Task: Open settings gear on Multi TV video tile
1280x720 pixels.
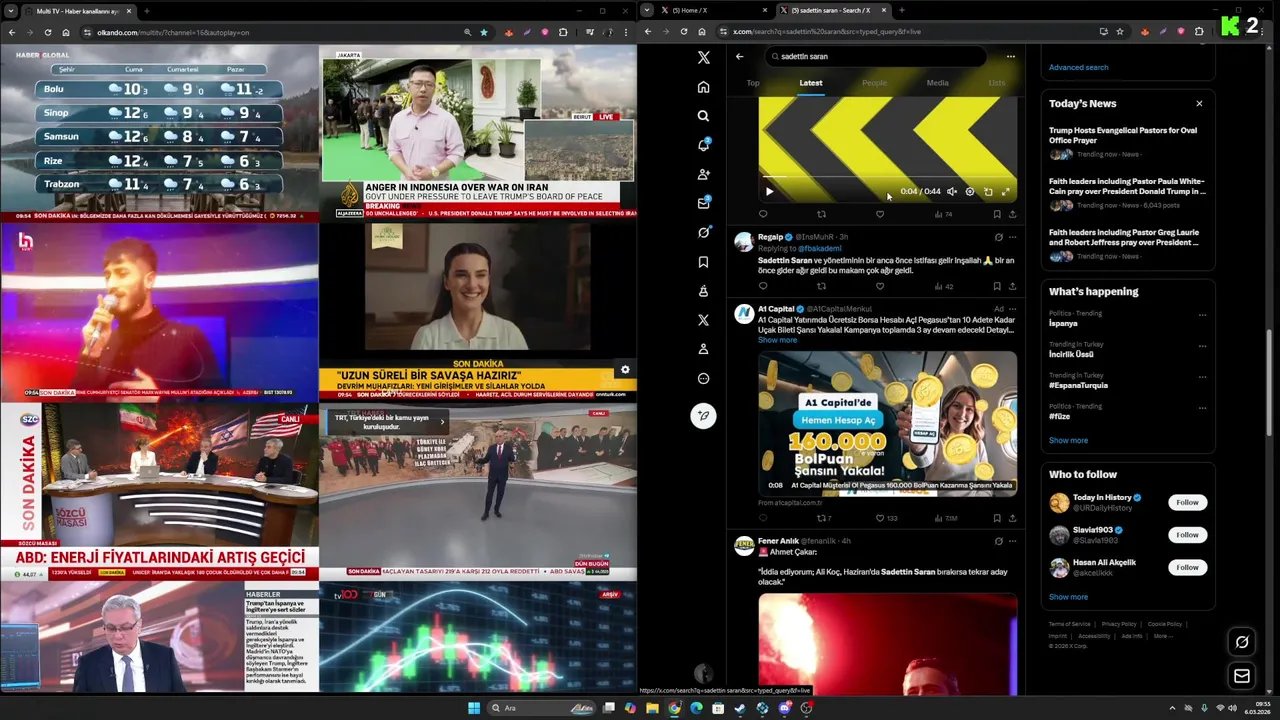Action: click(x=625, y=369)
